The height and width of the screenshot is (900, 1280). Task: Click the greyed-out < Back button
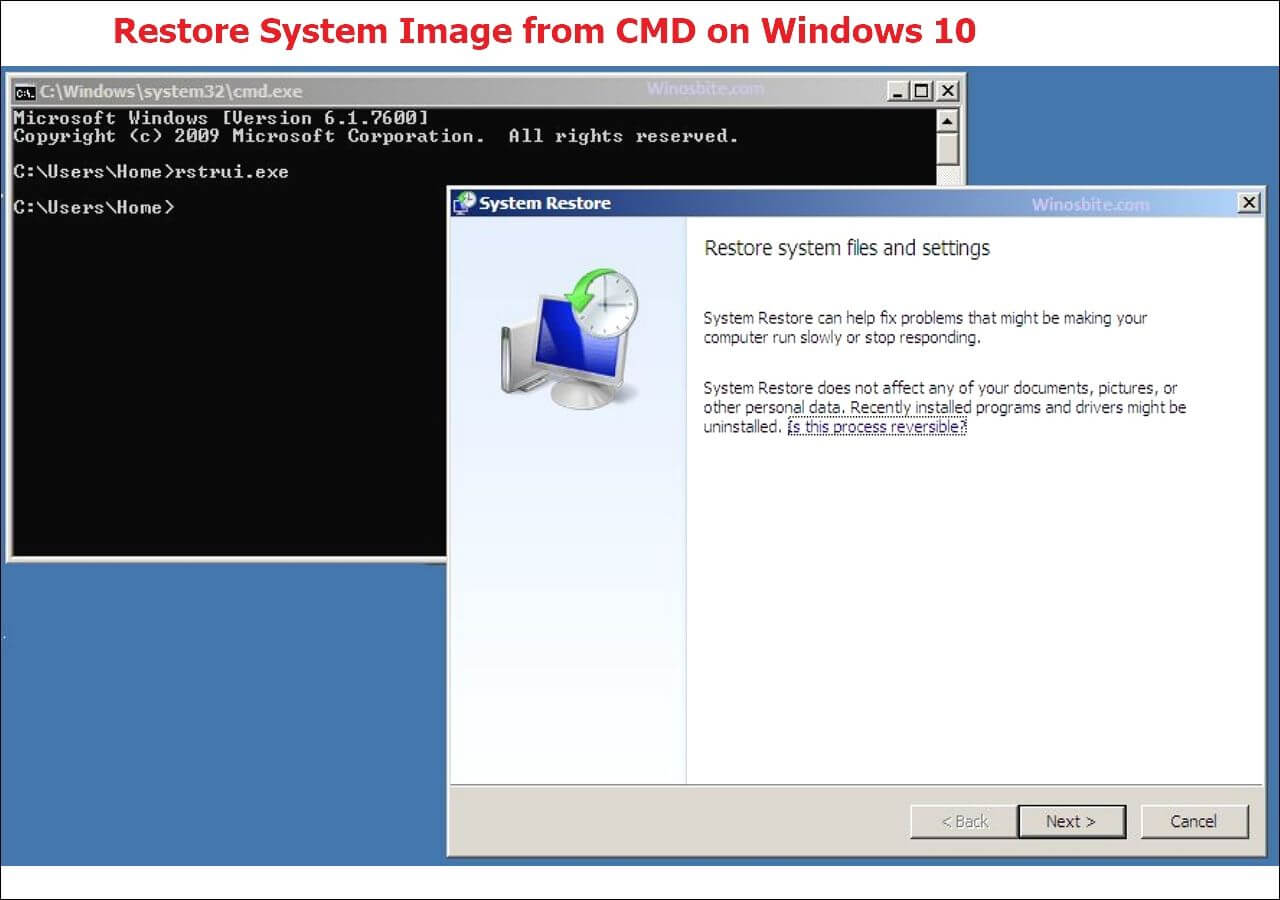pyautogui.click(x=964, y=821)
